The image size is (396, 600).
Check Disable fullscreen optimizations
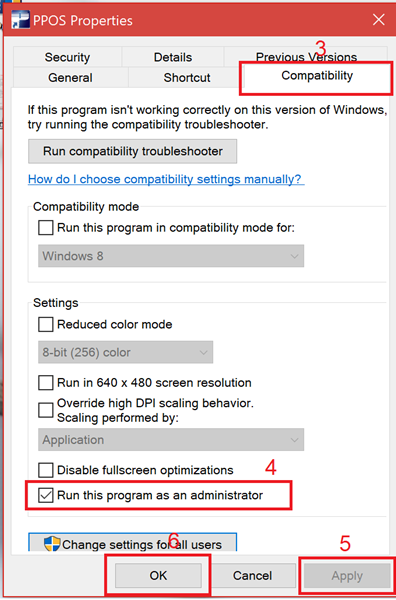coord(46,470)
